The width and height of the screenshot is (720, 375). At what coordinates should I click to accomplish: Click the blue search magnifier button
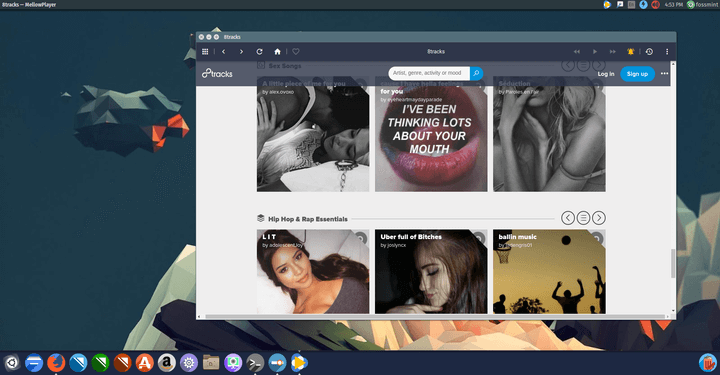pos(477,73)
